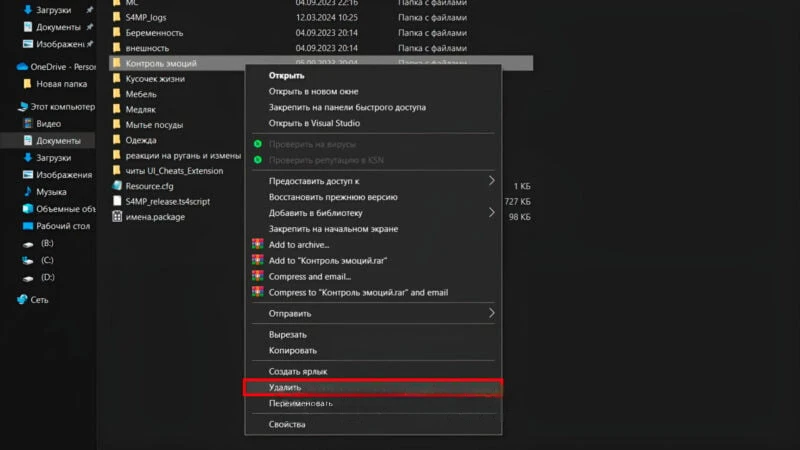This screenshot has width=800, height=450.
Task: Expand the Предоставить доступ к submenu arrow
Action: click(491, 181)
